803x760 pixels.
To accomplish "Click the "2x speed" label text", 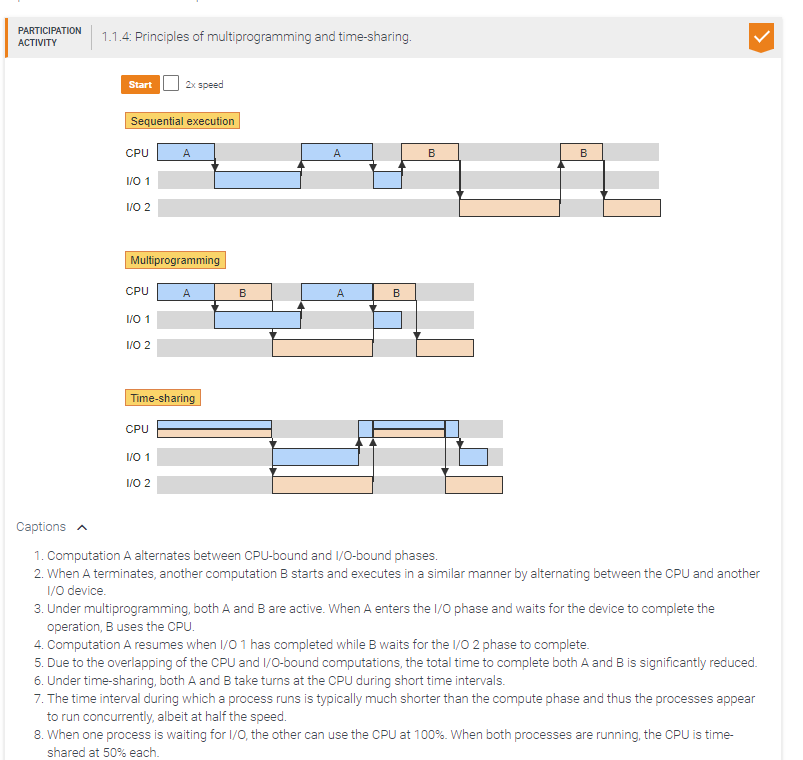I will [204, 85].
